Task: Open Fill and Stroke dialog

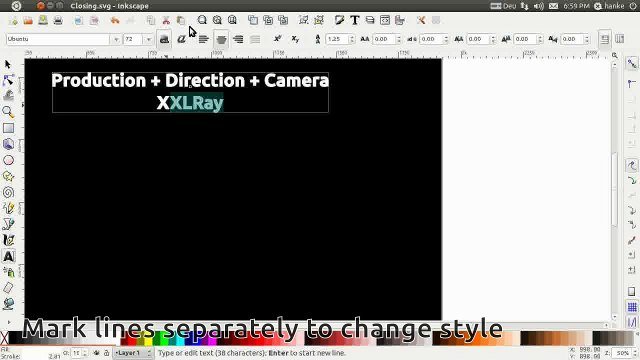Action: point(339,20)
